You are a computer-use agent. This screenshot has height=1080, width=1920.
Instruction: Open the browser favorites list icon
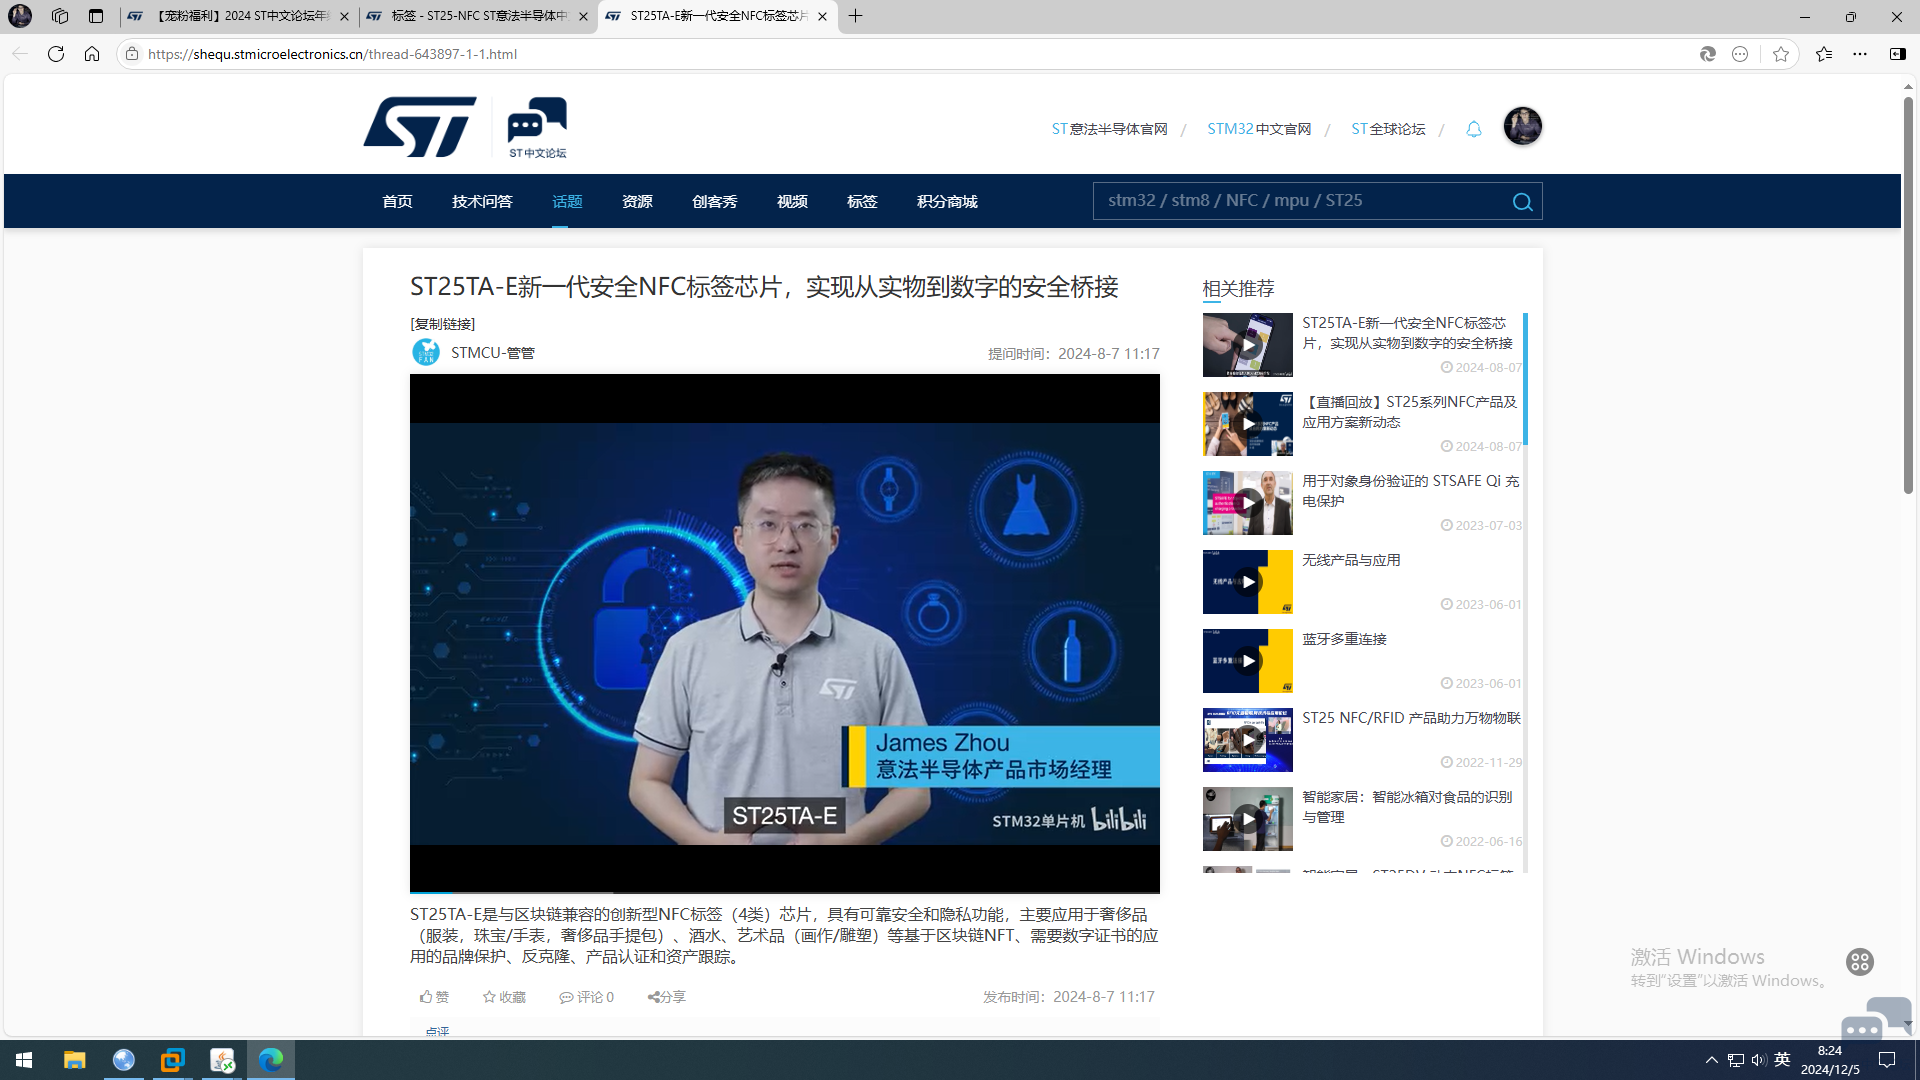click(x=1824, y=54)
